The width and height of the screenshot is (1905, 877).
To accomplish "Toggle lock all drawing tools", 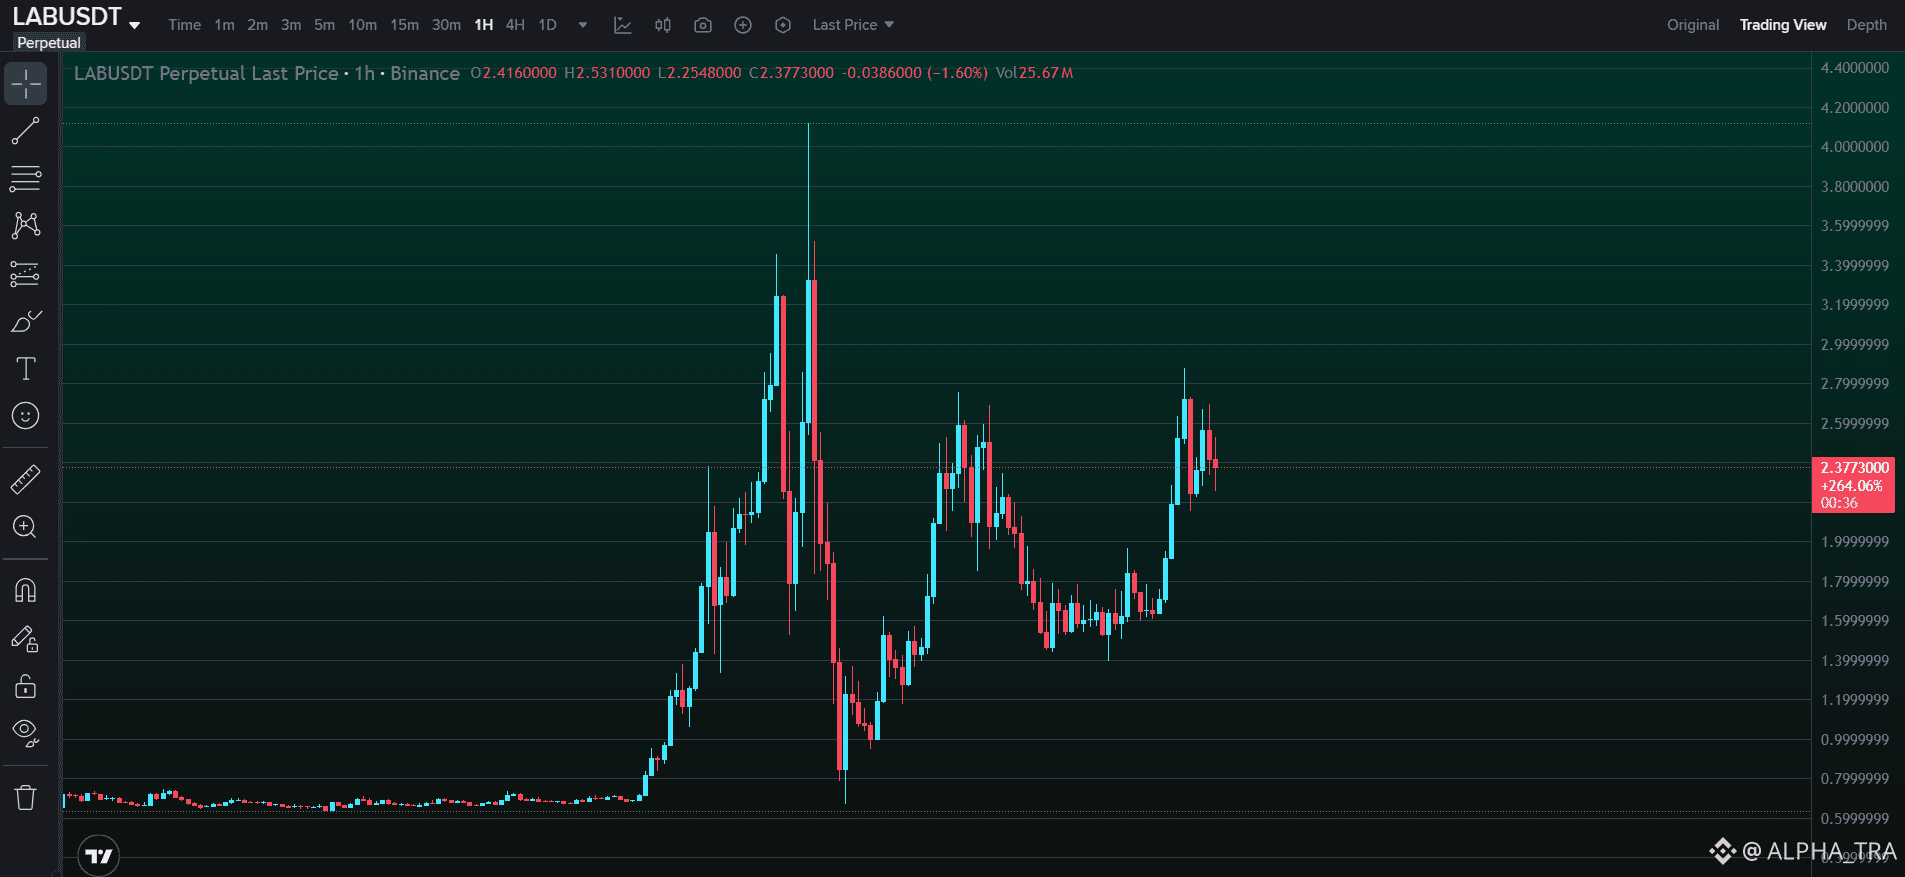I will [x=26, y=687].
